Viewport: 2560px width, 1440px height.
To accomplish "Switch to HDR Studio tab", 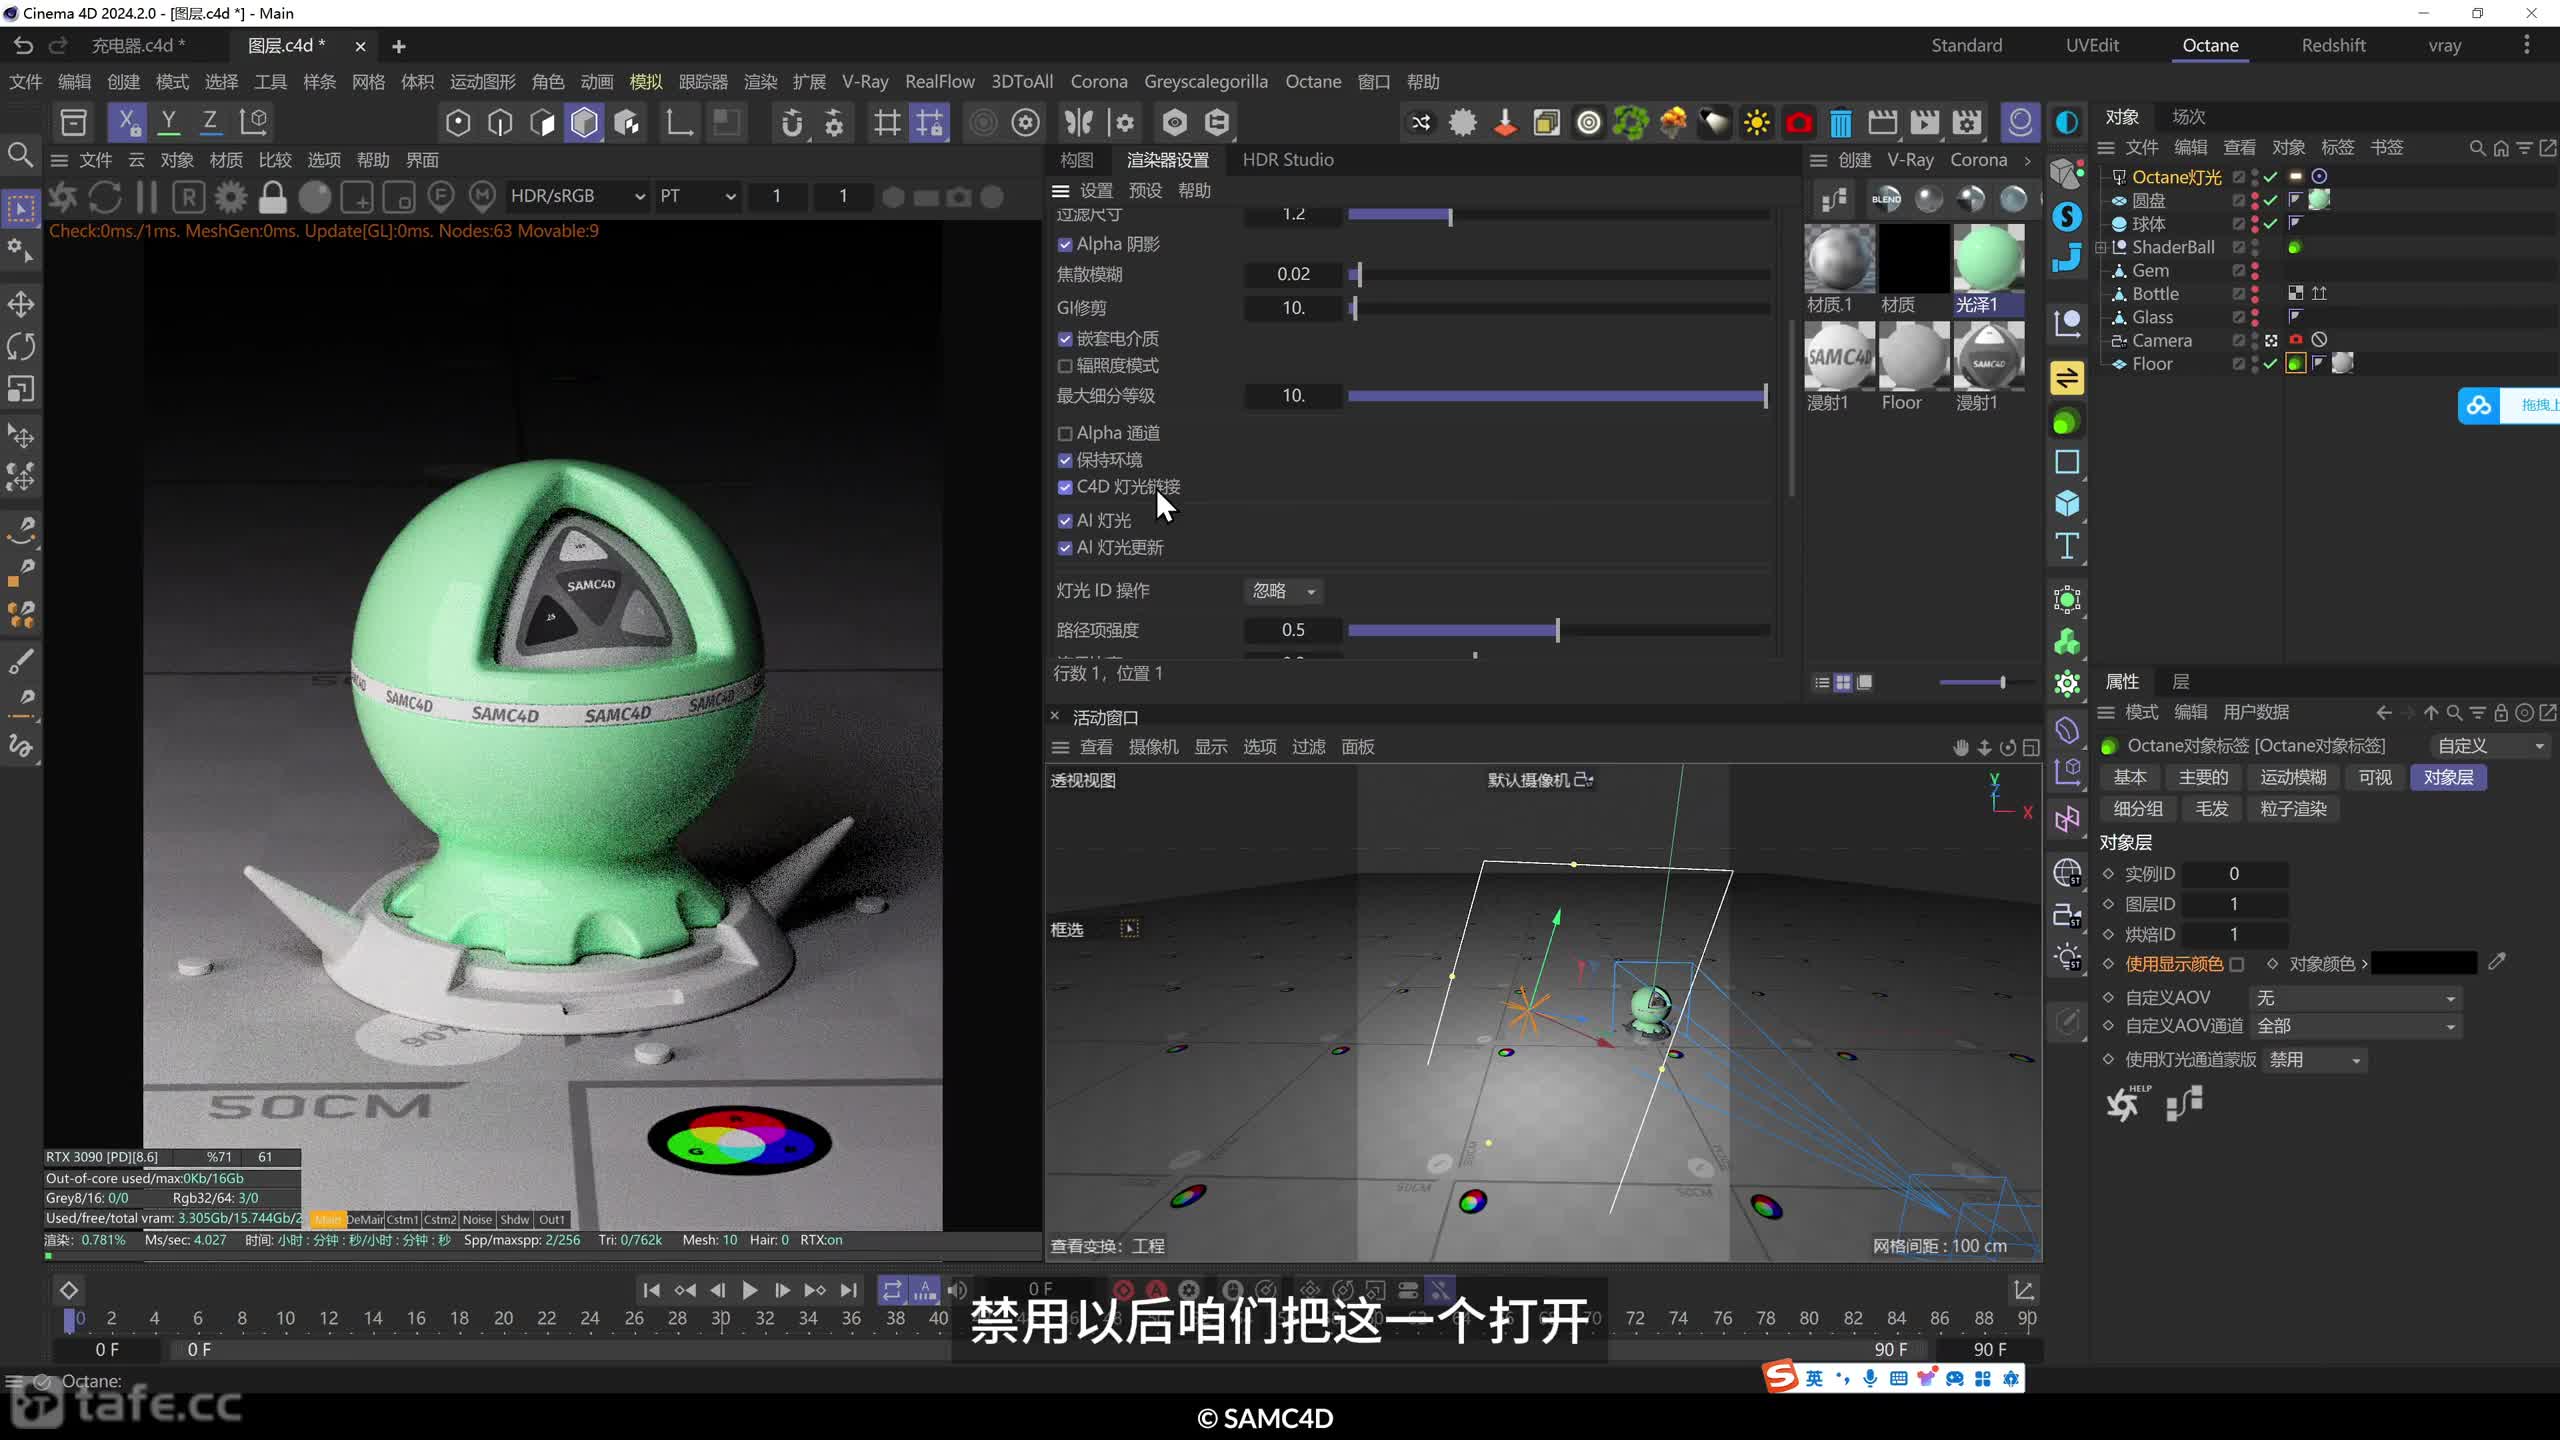I will point(1287,160).
